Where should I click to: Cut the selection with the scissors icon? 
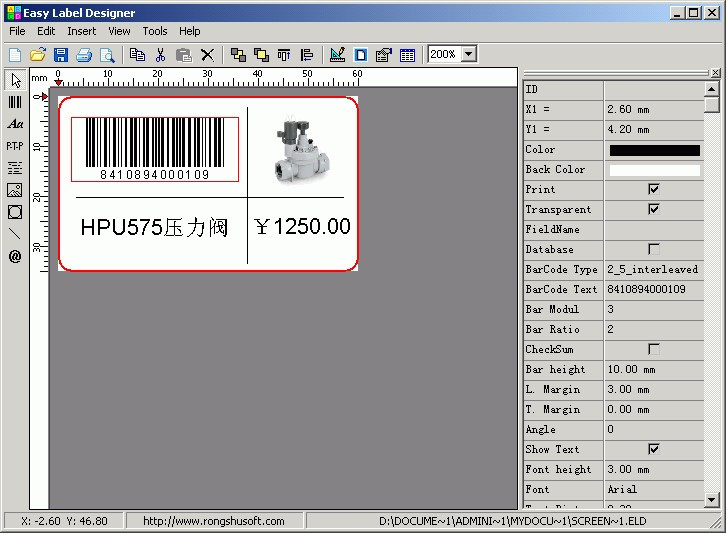point(160,55)
